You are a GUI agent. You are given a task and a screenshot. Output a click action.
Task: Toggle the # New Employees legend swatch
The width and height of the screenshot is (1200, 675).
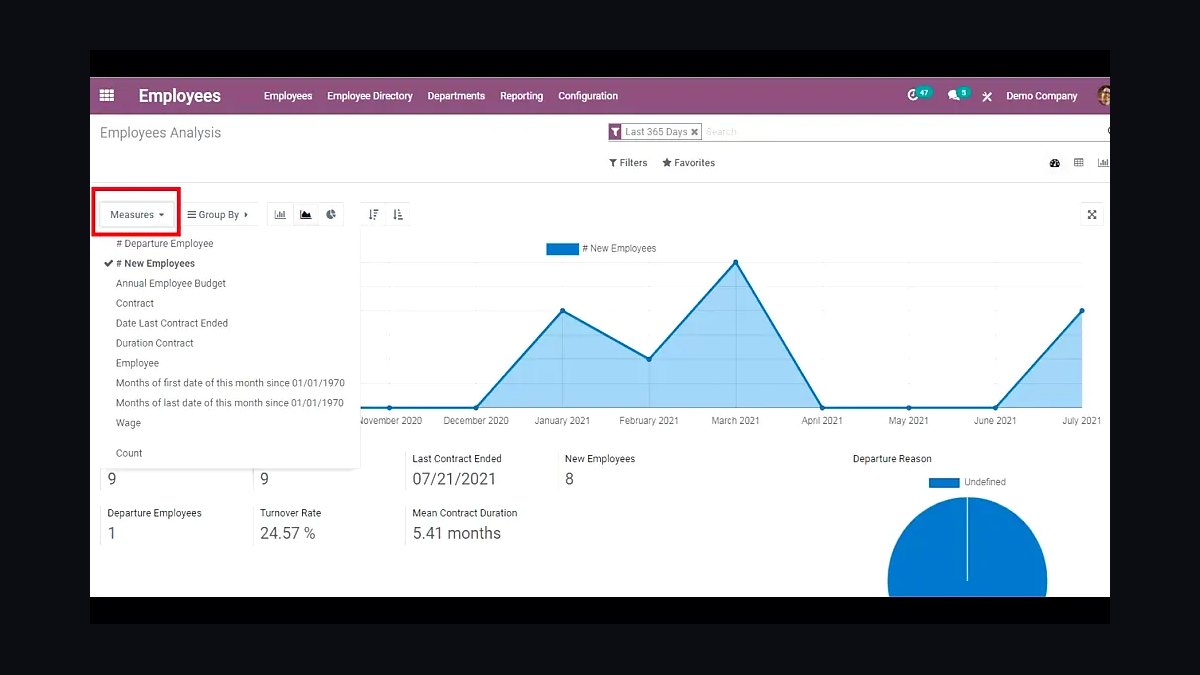(562, 249)
